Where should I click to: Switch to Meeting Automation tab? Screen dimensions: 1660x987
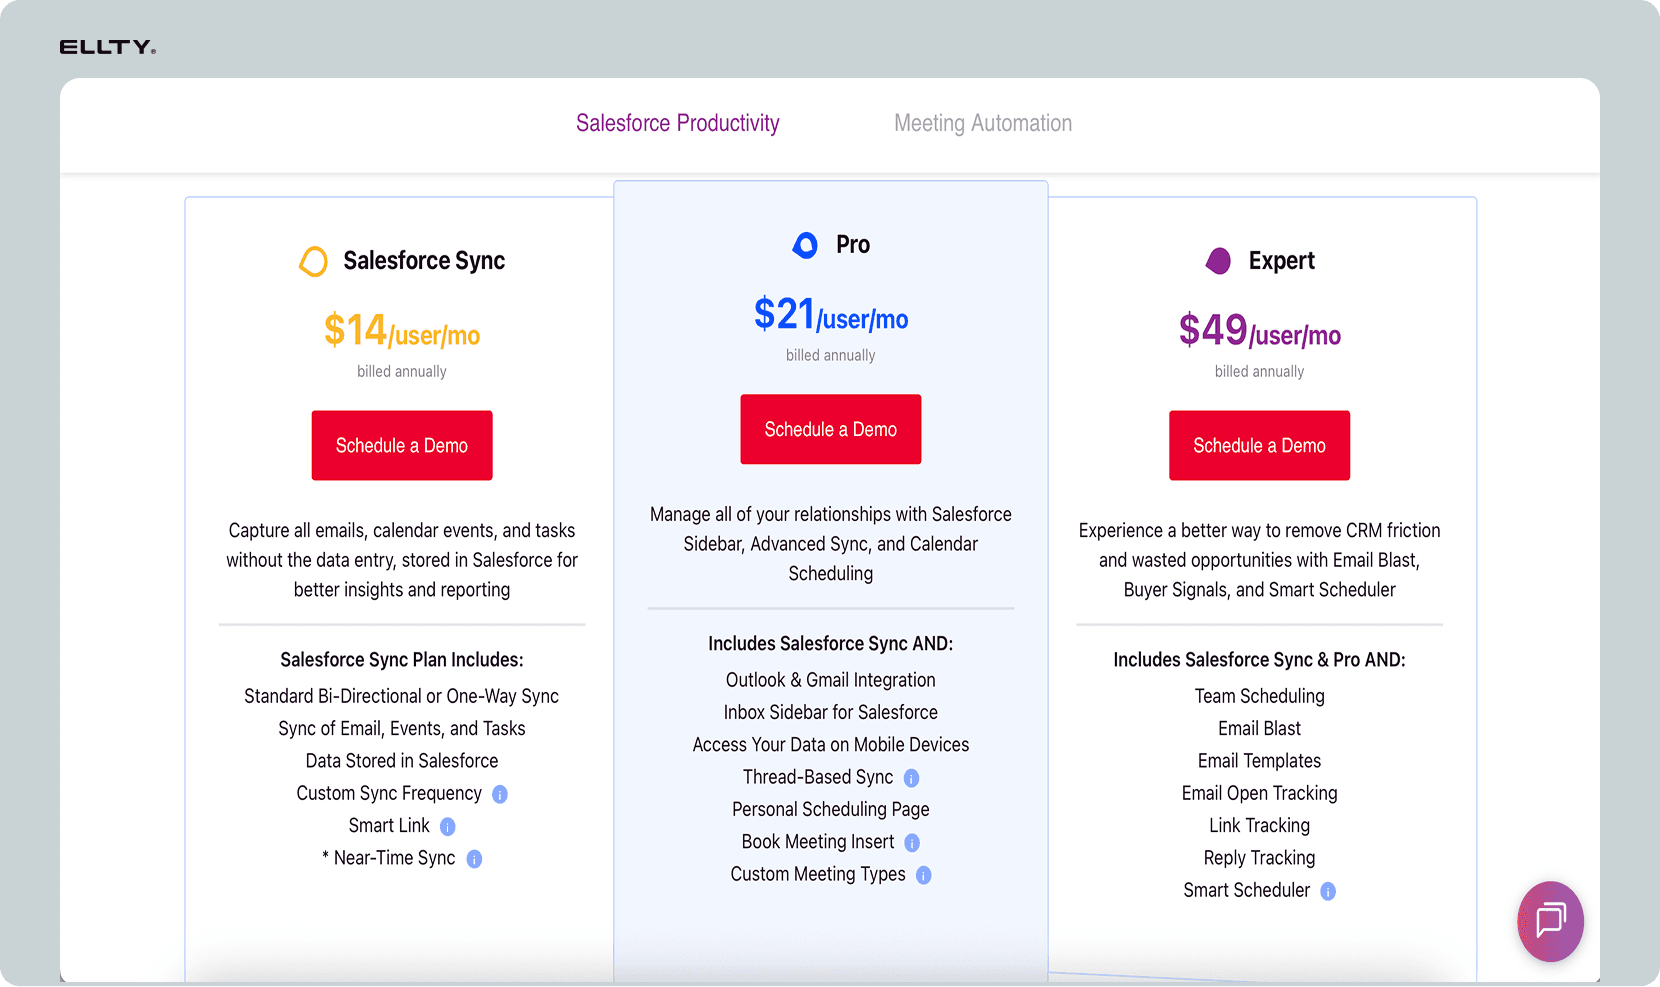click(983, 123)
